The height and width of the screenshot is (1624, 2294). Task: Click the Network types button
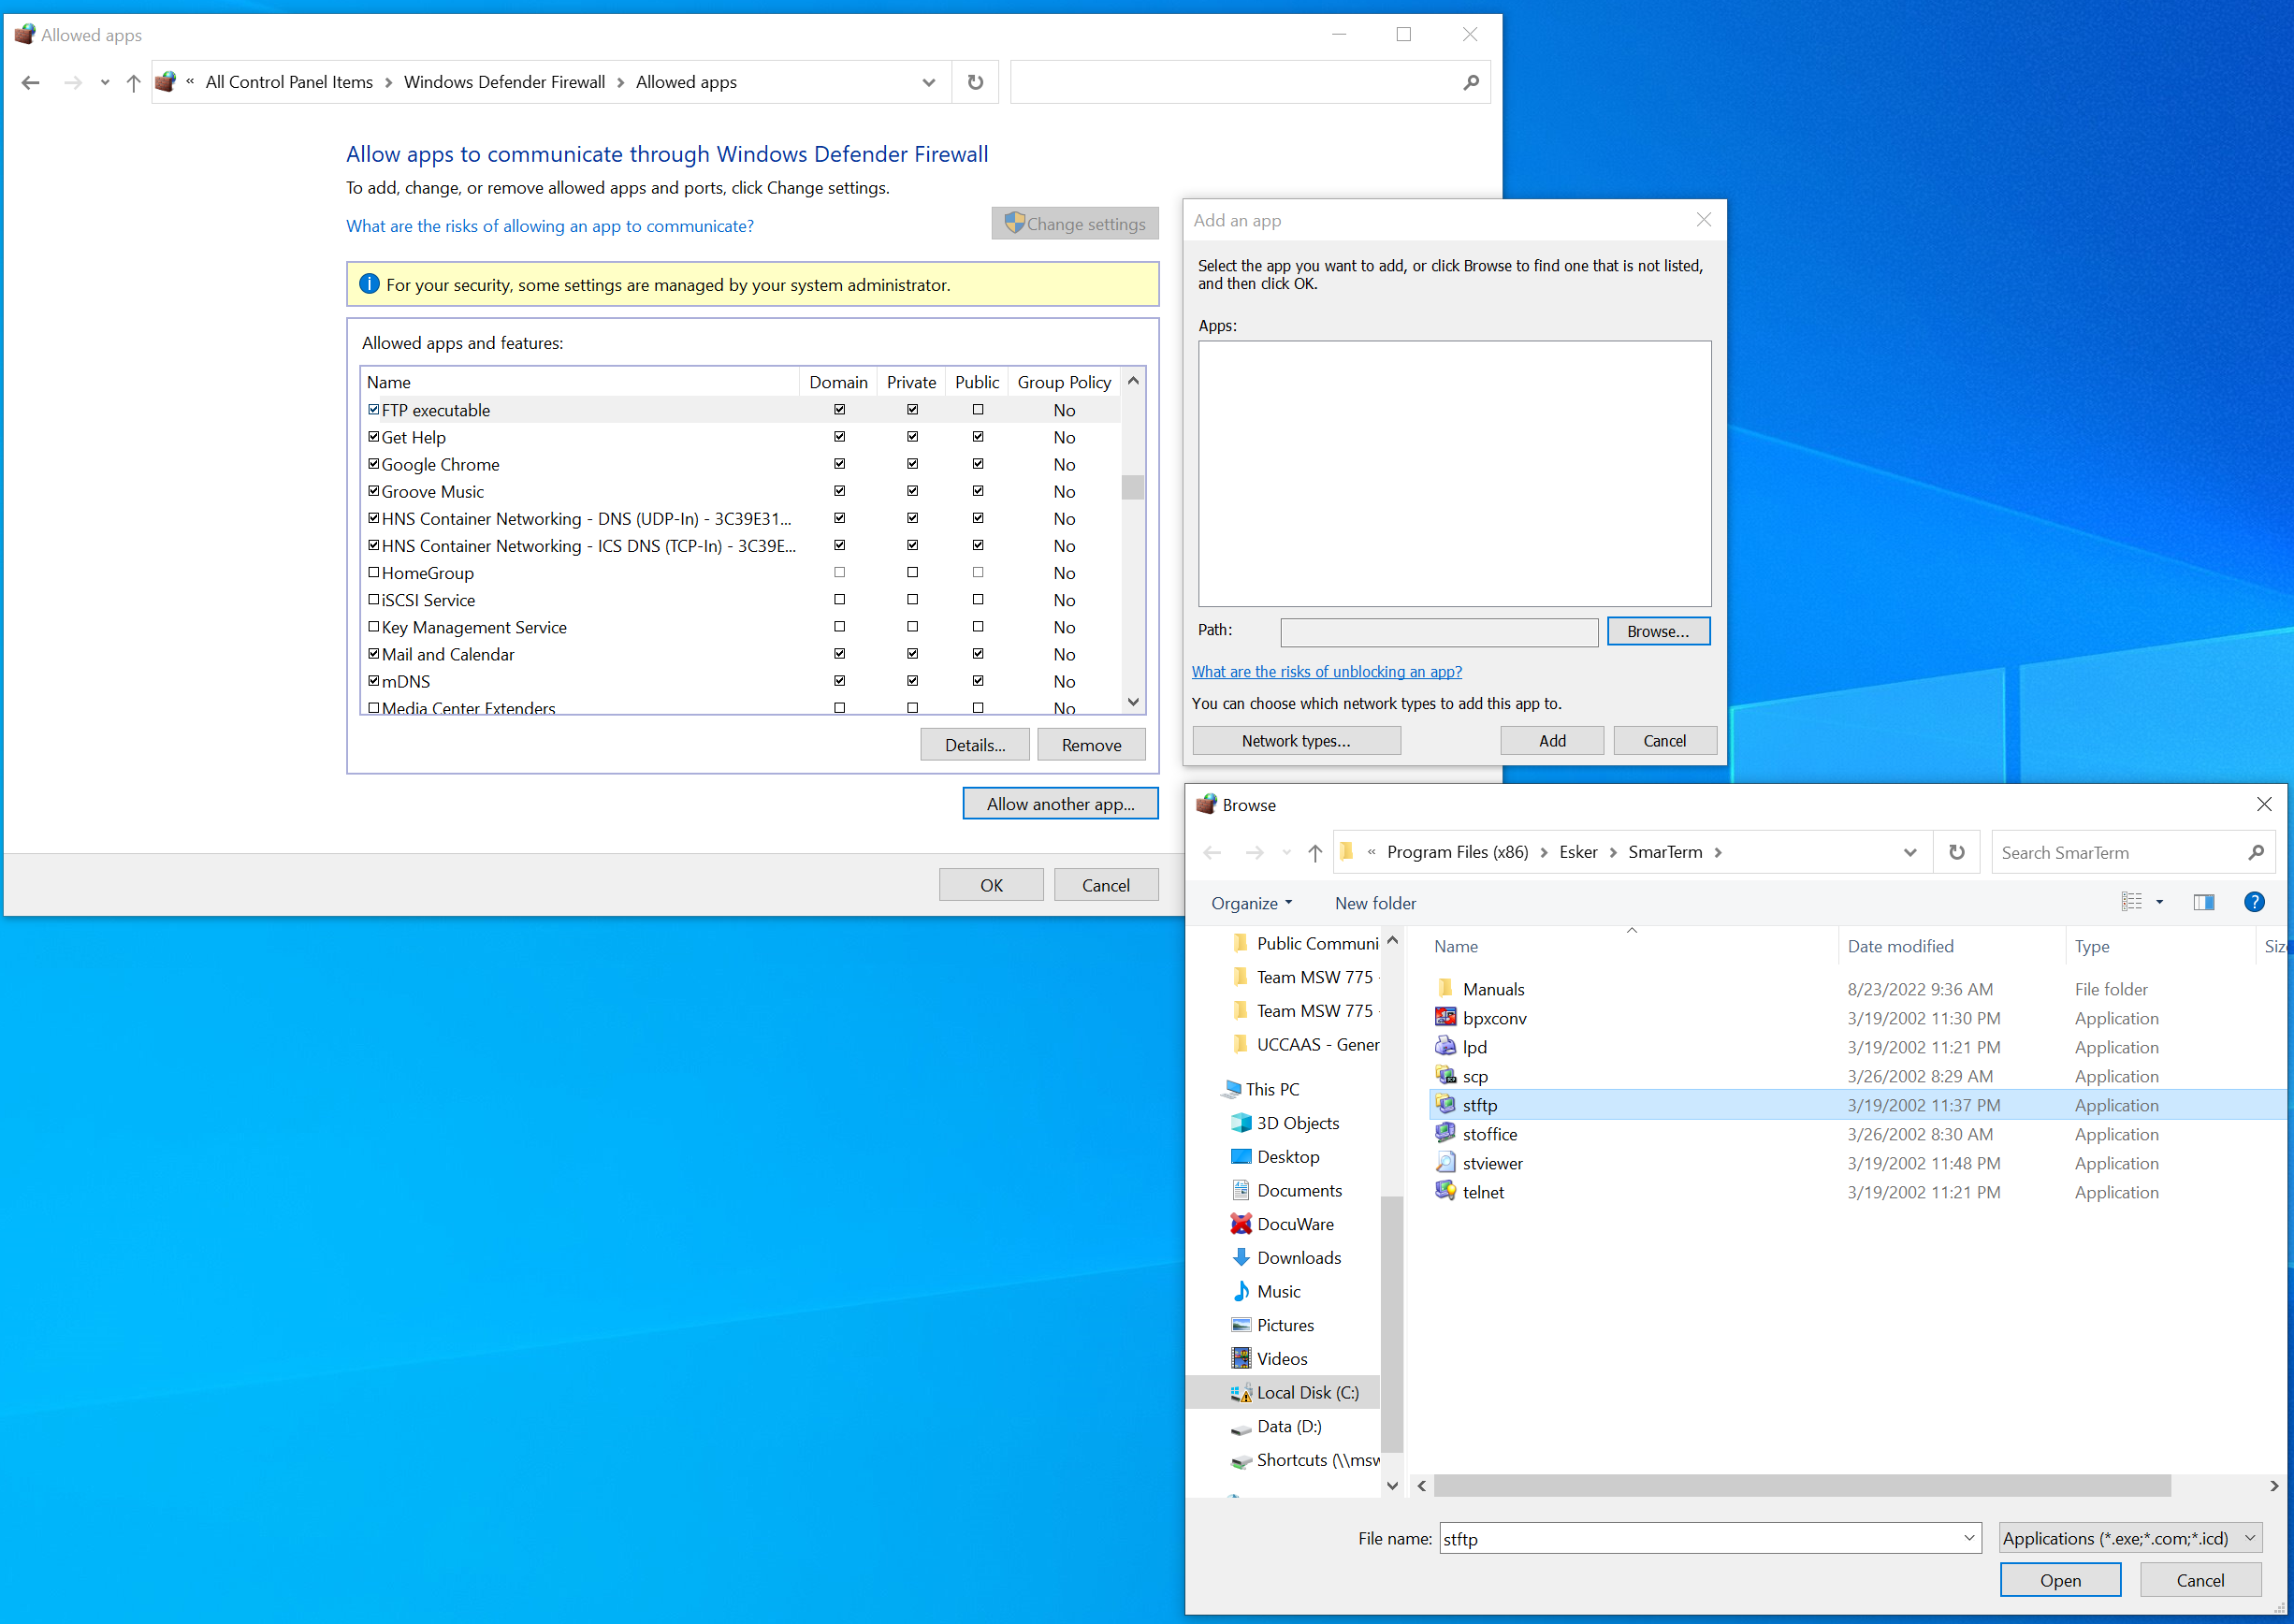click(1296, 740)
